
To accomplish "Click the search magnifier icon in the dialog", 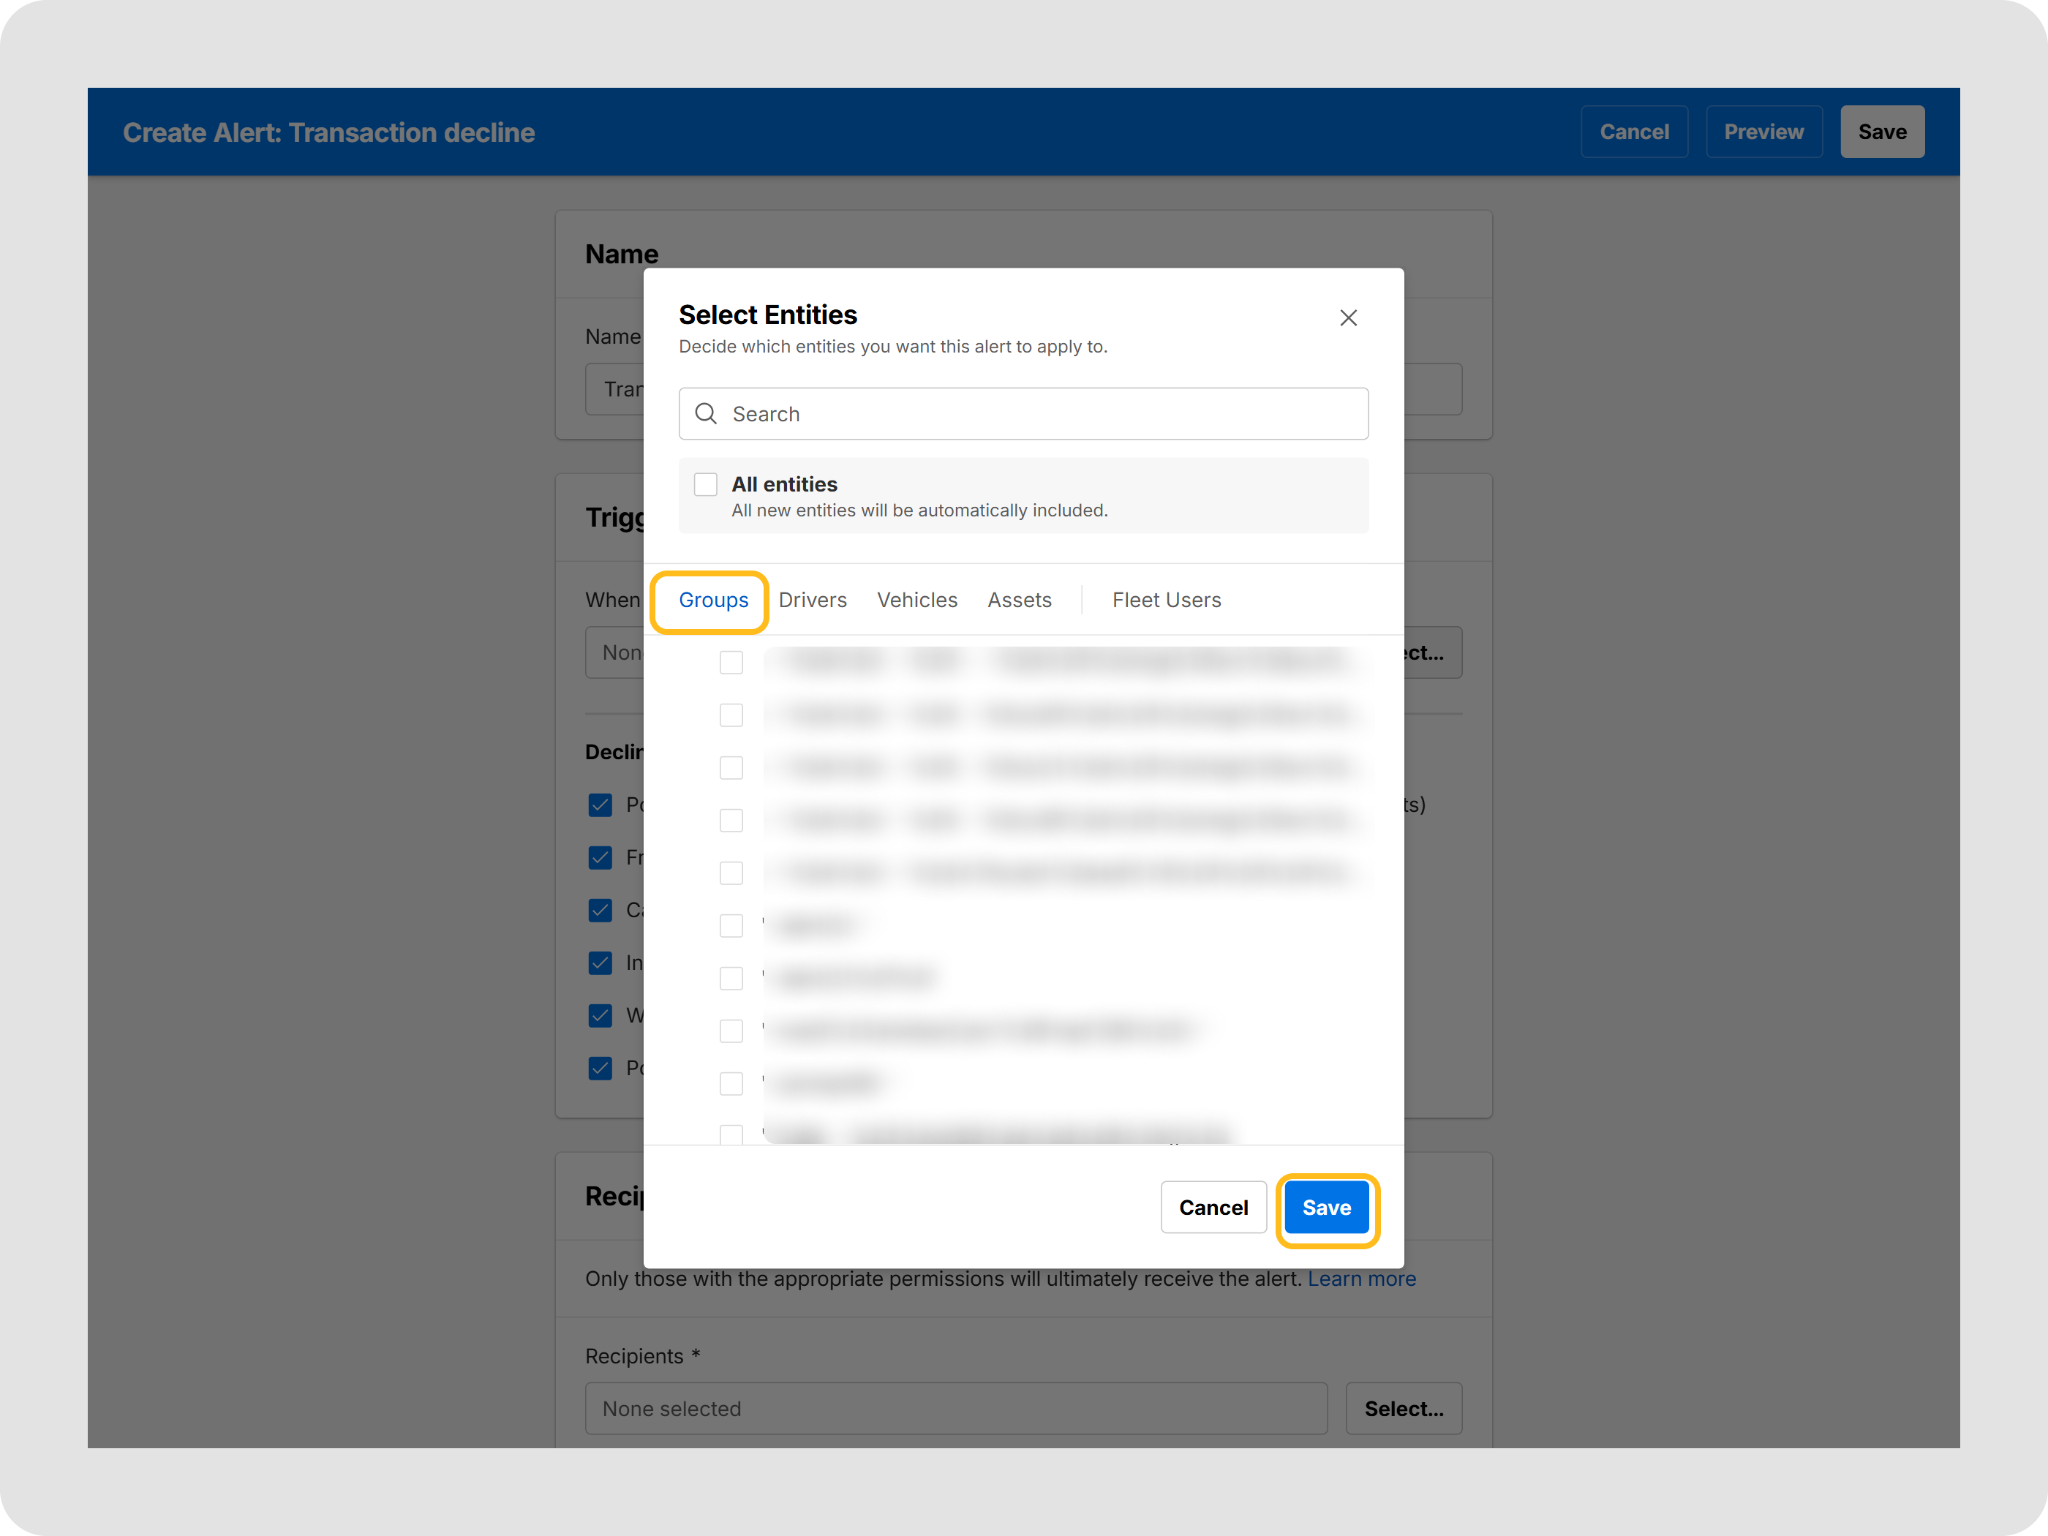I will 706,414.
